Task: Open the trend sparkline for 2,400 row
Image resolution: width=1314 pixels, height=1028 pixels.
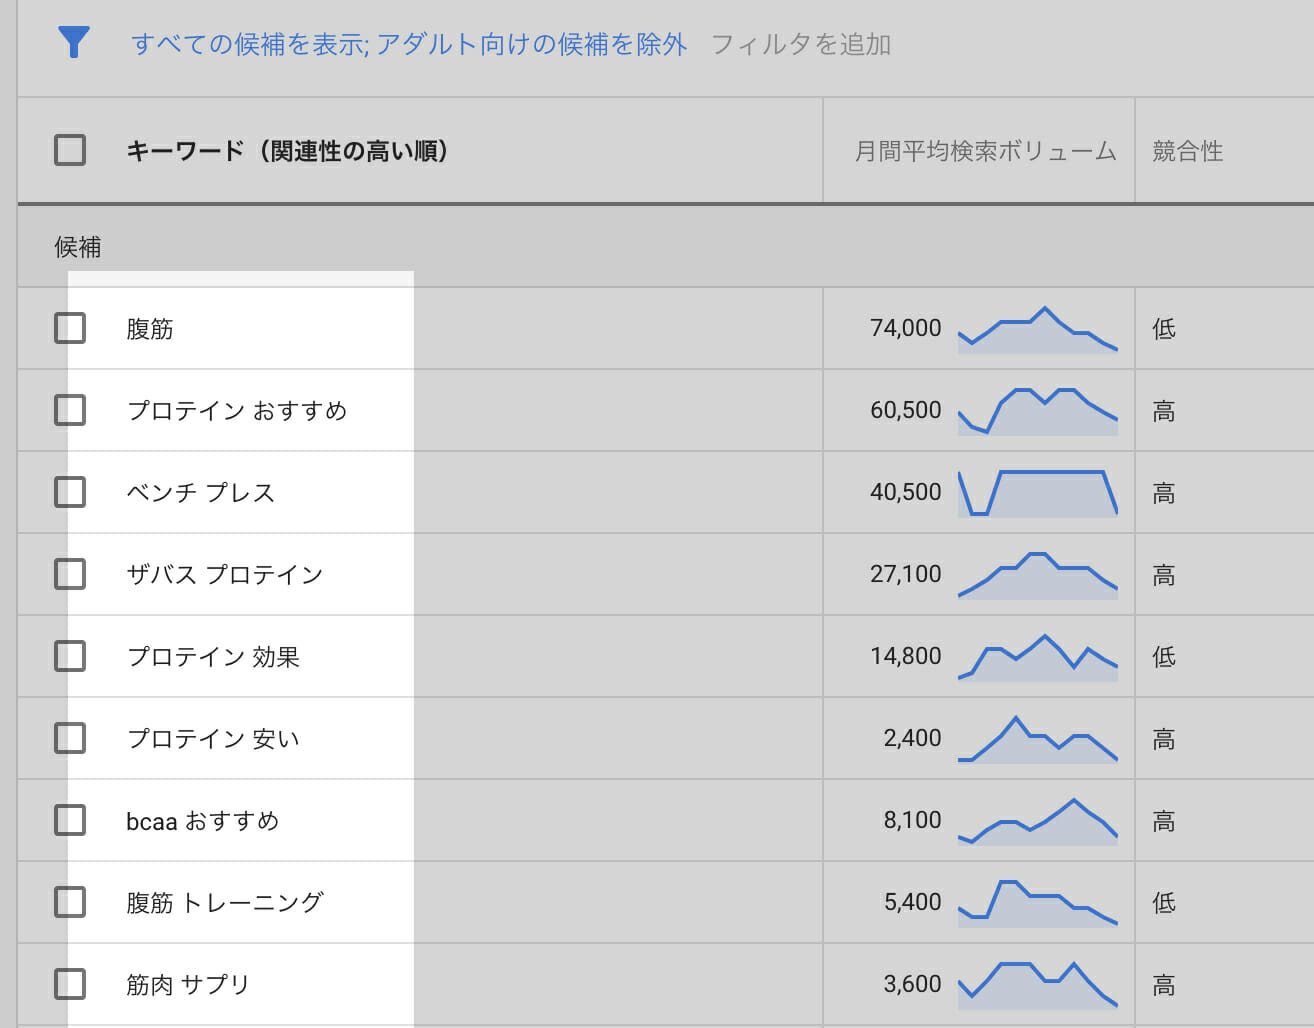Action: pos(1038,739)
